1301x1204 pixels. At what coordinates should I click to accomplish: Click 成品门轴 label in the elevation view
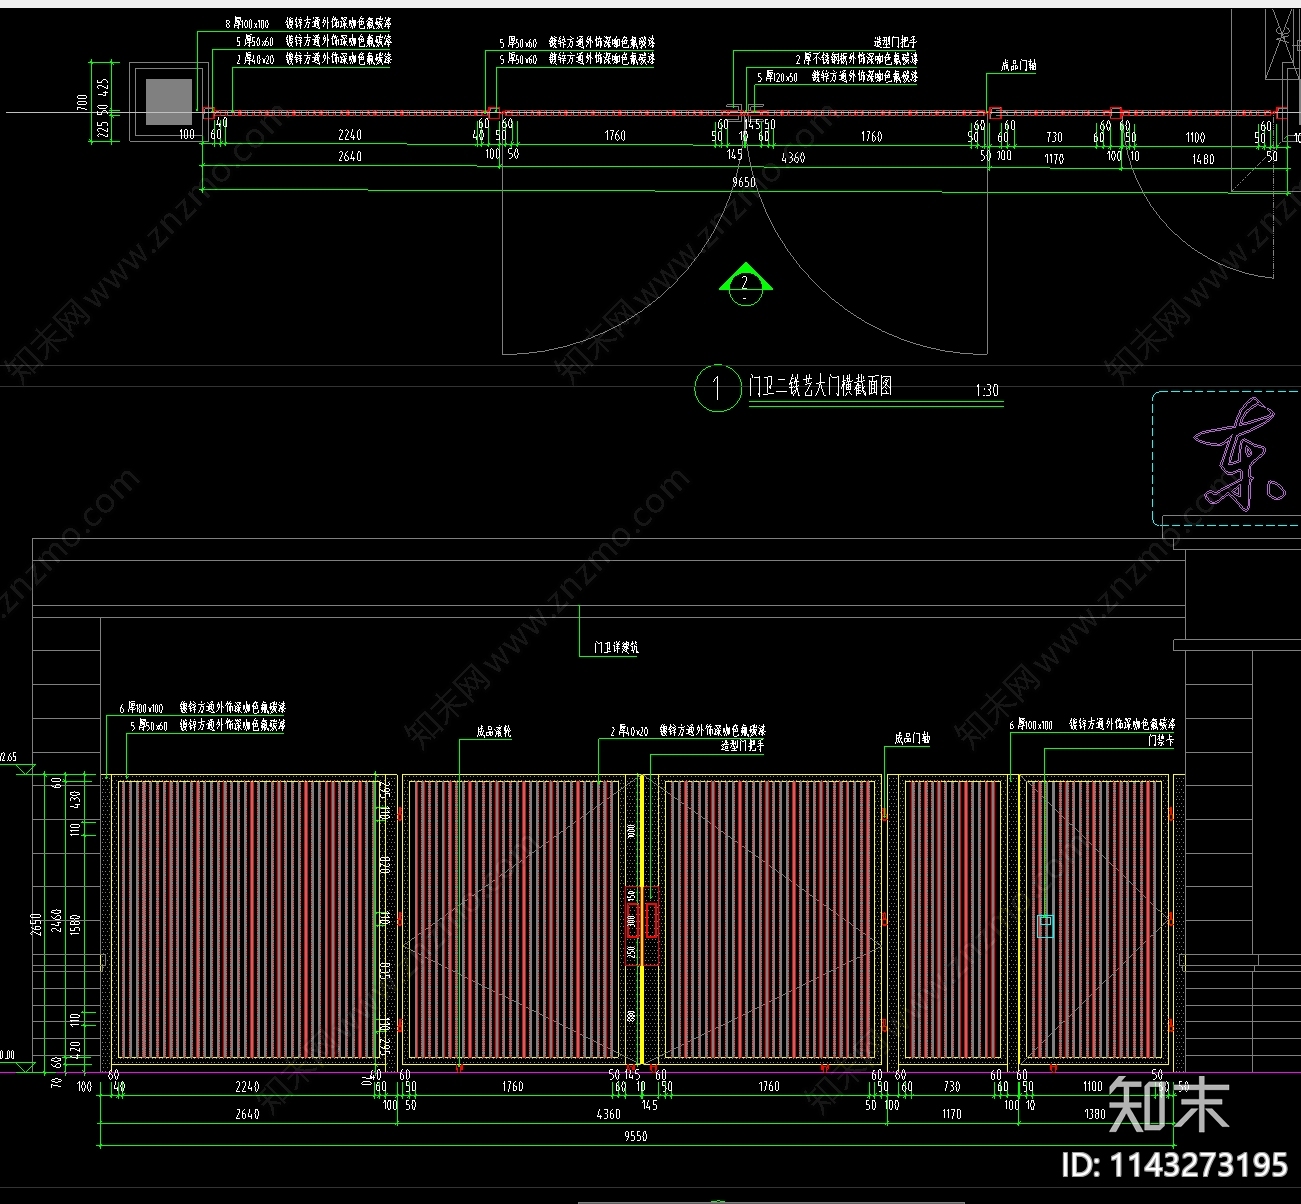[x=912, y=738]
